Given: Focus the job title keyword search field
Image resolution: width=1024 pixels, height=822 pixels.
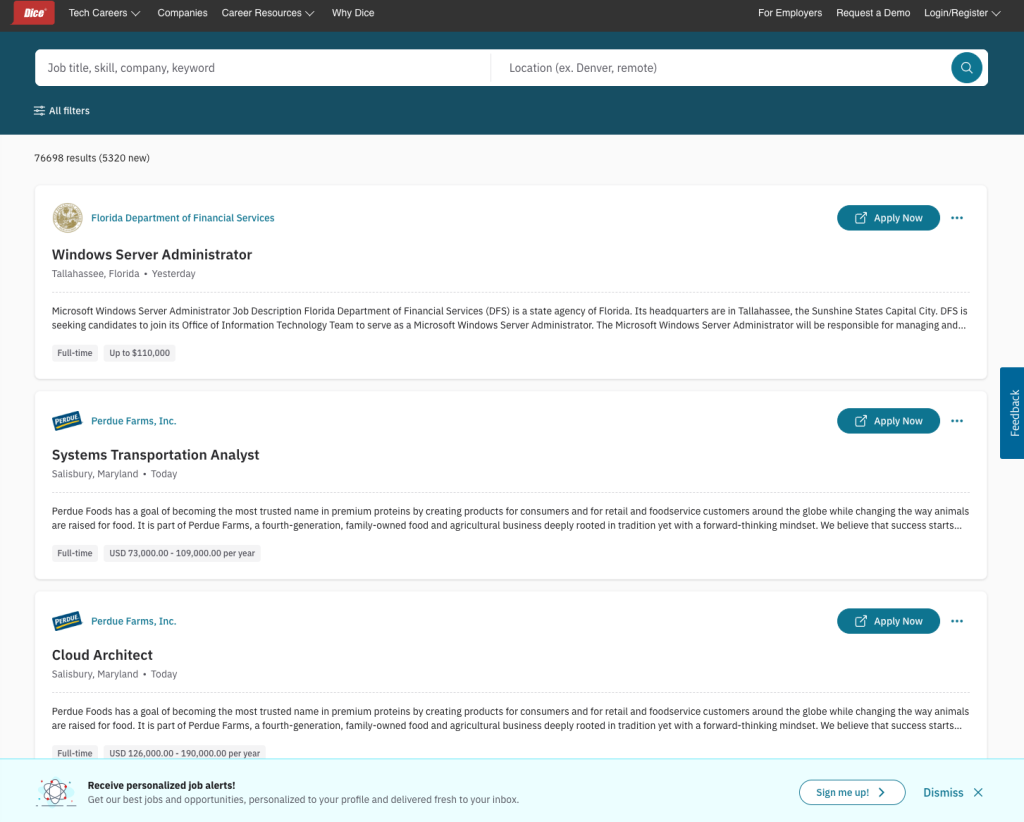Looking at the screenshot, I should pos(263,68).
